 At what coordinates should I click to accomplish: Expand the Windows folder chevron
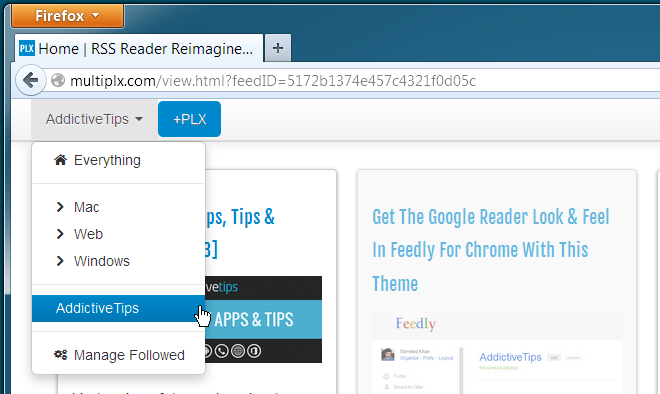(60, 261)
